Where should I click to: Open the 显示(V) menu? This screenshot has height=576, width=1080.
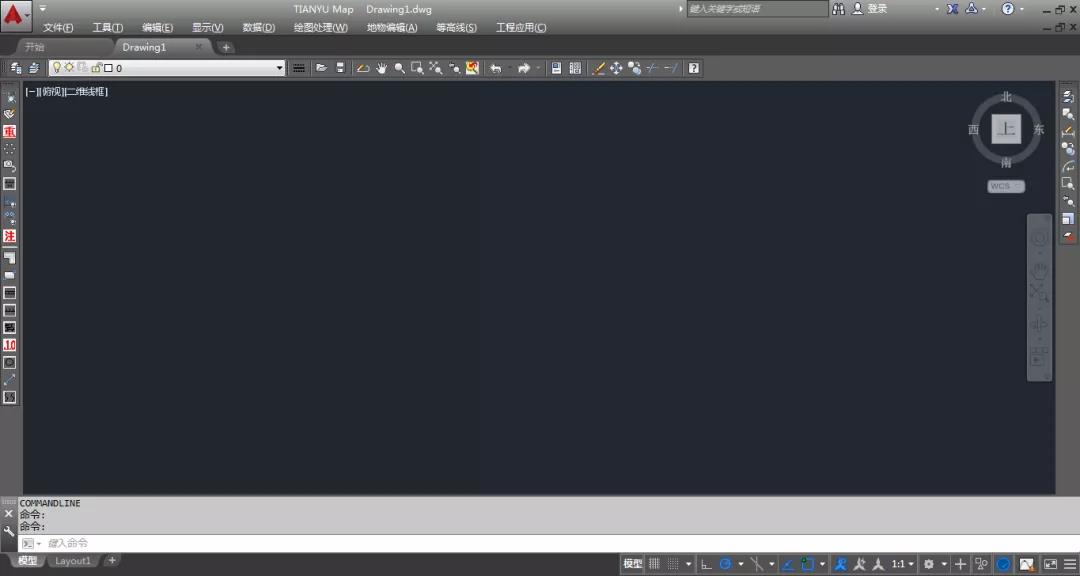point(207,28)
